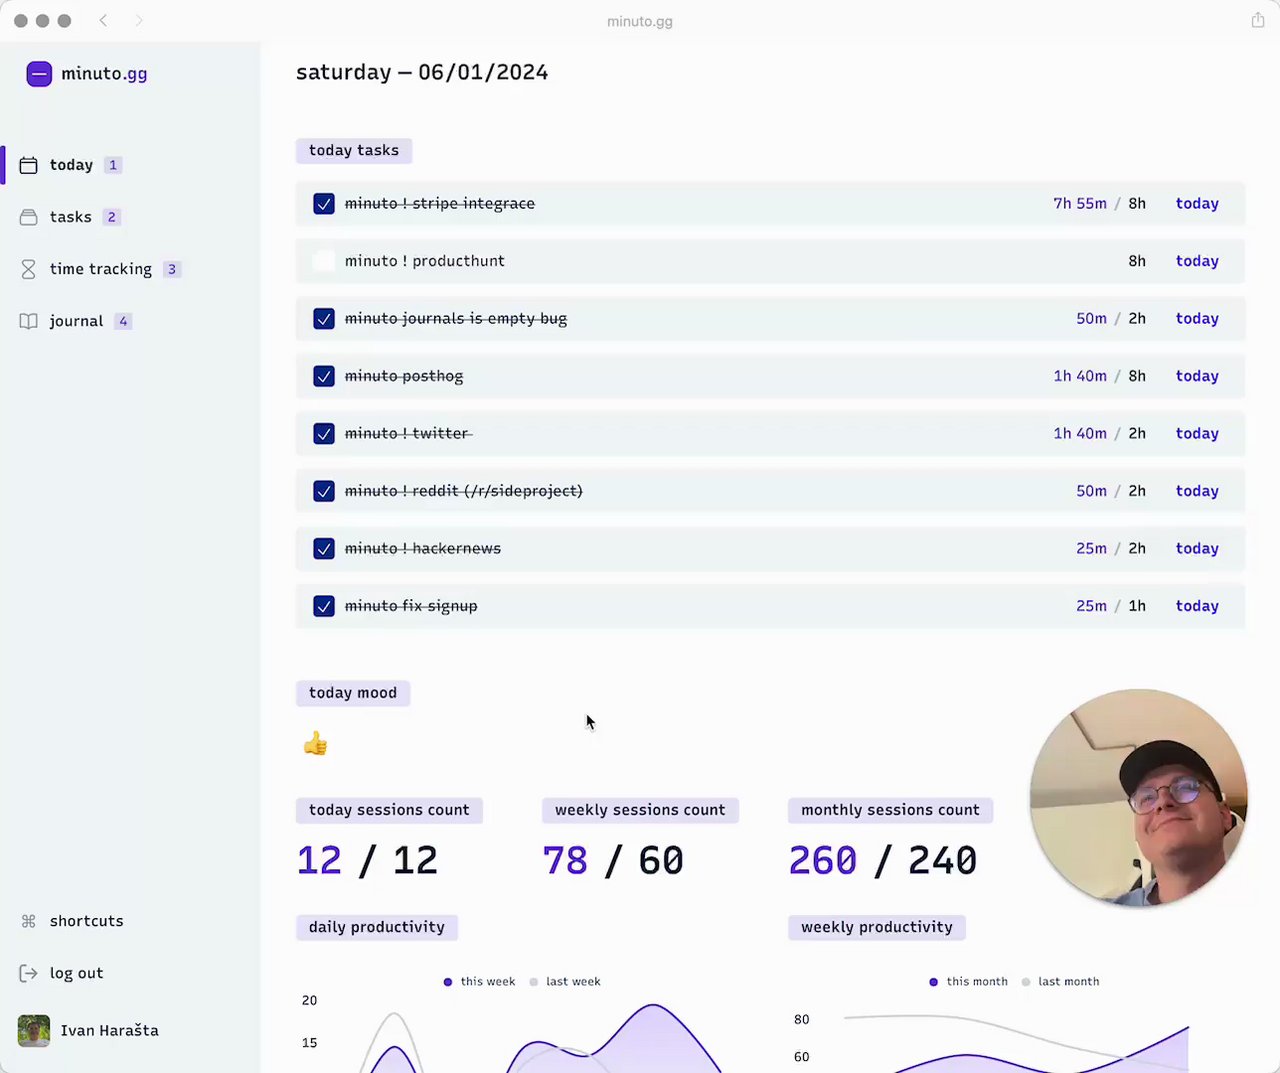
Task: Click the 7h 55m tracked time
Action: 1080,204
